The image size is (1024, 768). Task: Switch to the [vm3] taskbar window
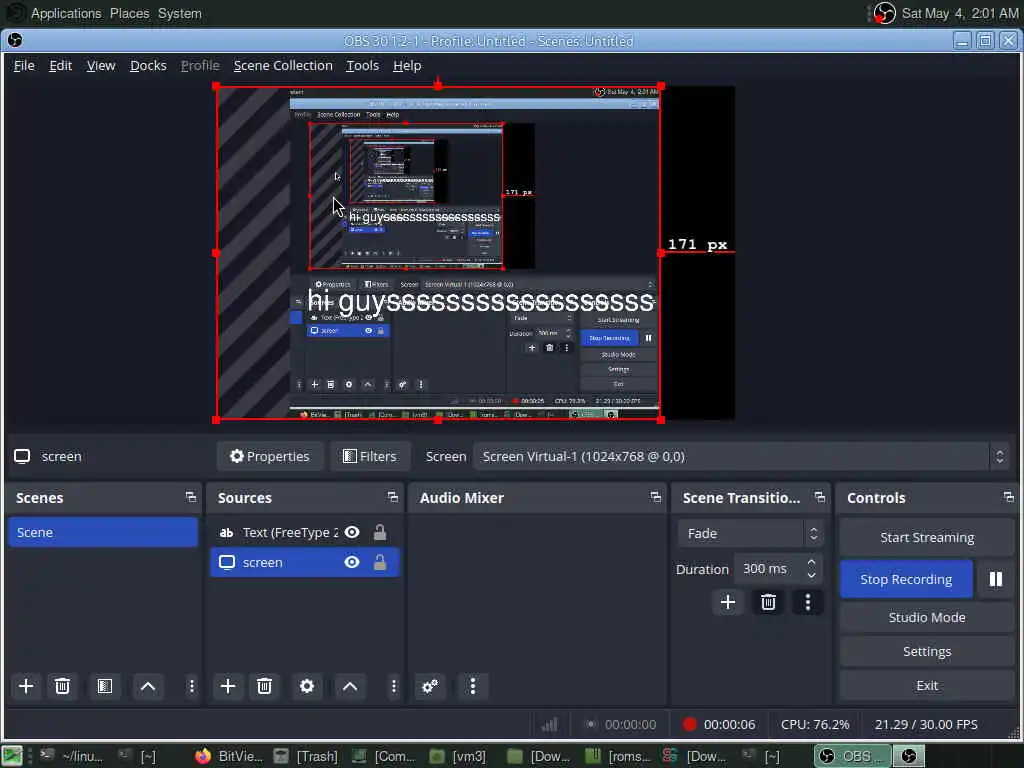click(460, 756)
